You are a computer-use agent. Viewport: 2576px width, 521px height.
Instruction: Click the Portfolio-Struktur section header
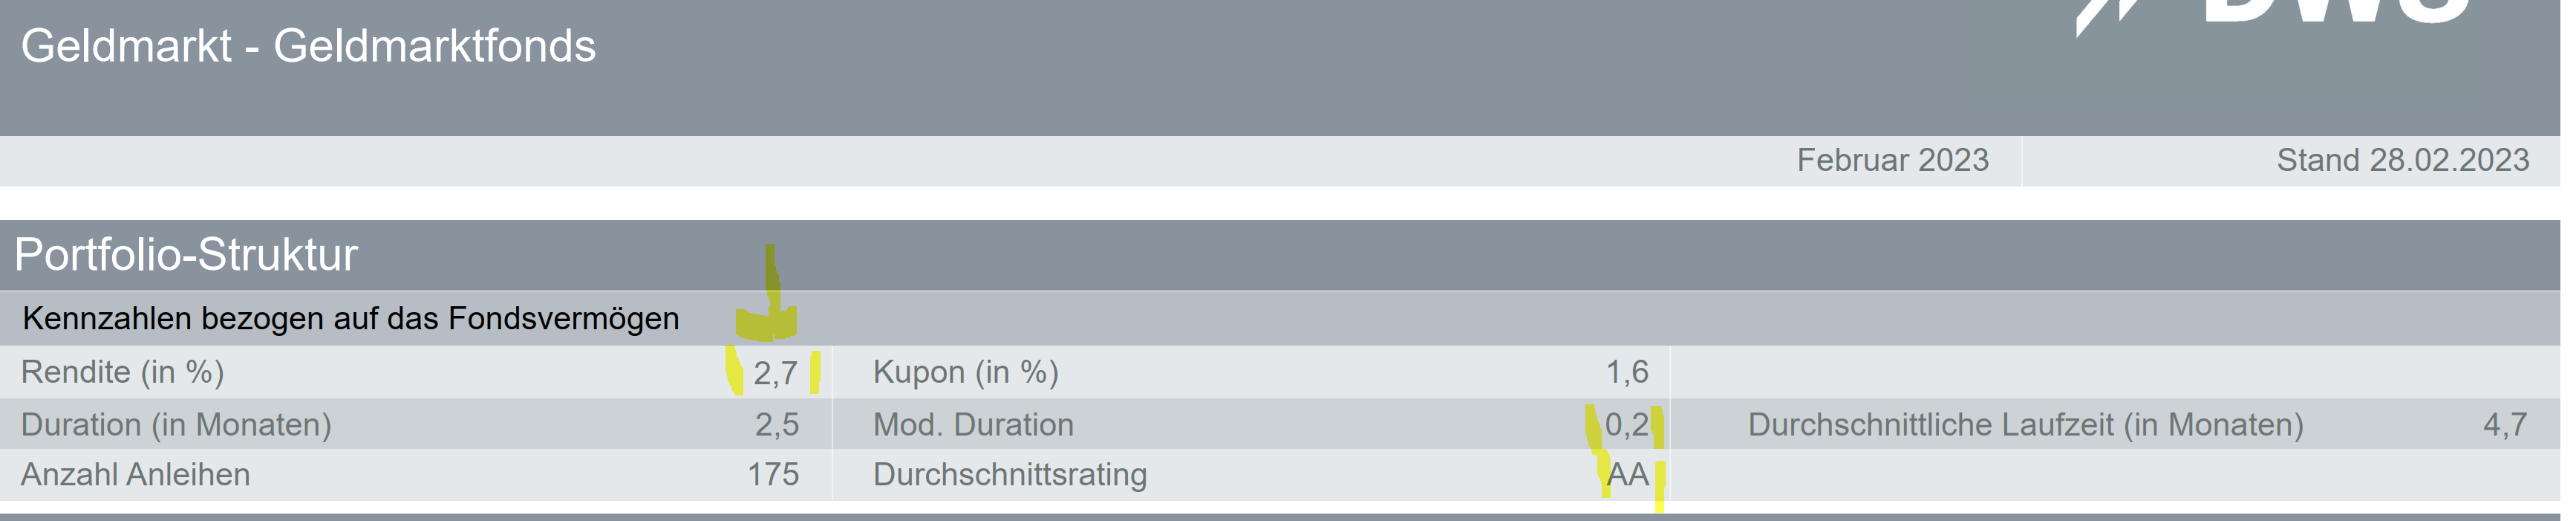(x=186, y=255)
